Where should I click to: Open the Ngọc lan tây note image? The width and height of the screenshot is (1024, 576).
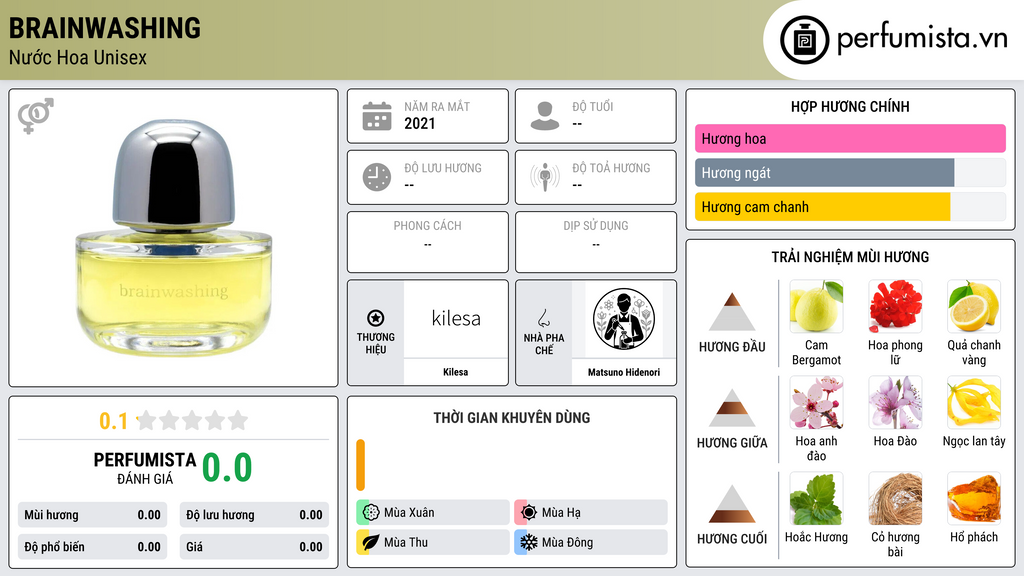tap(974, 402)
